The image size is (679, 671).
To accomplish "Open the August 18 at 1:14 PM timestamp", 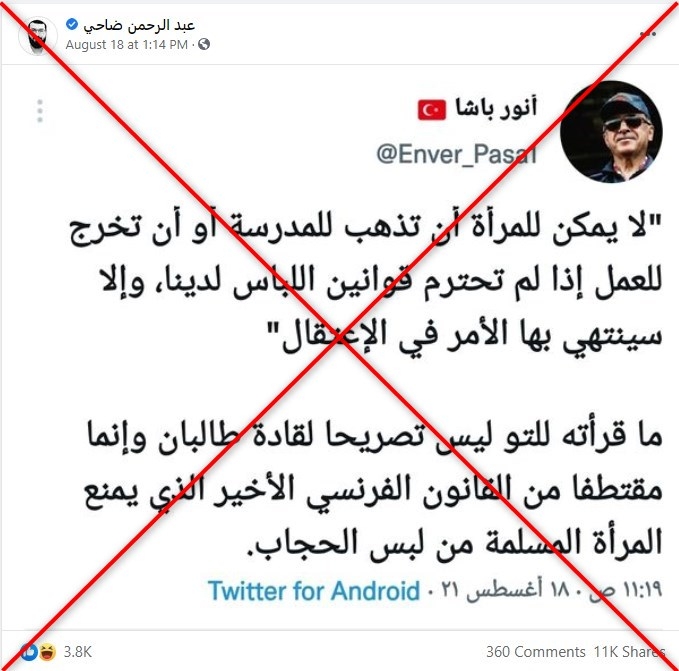I will click(x=126, y=45).
